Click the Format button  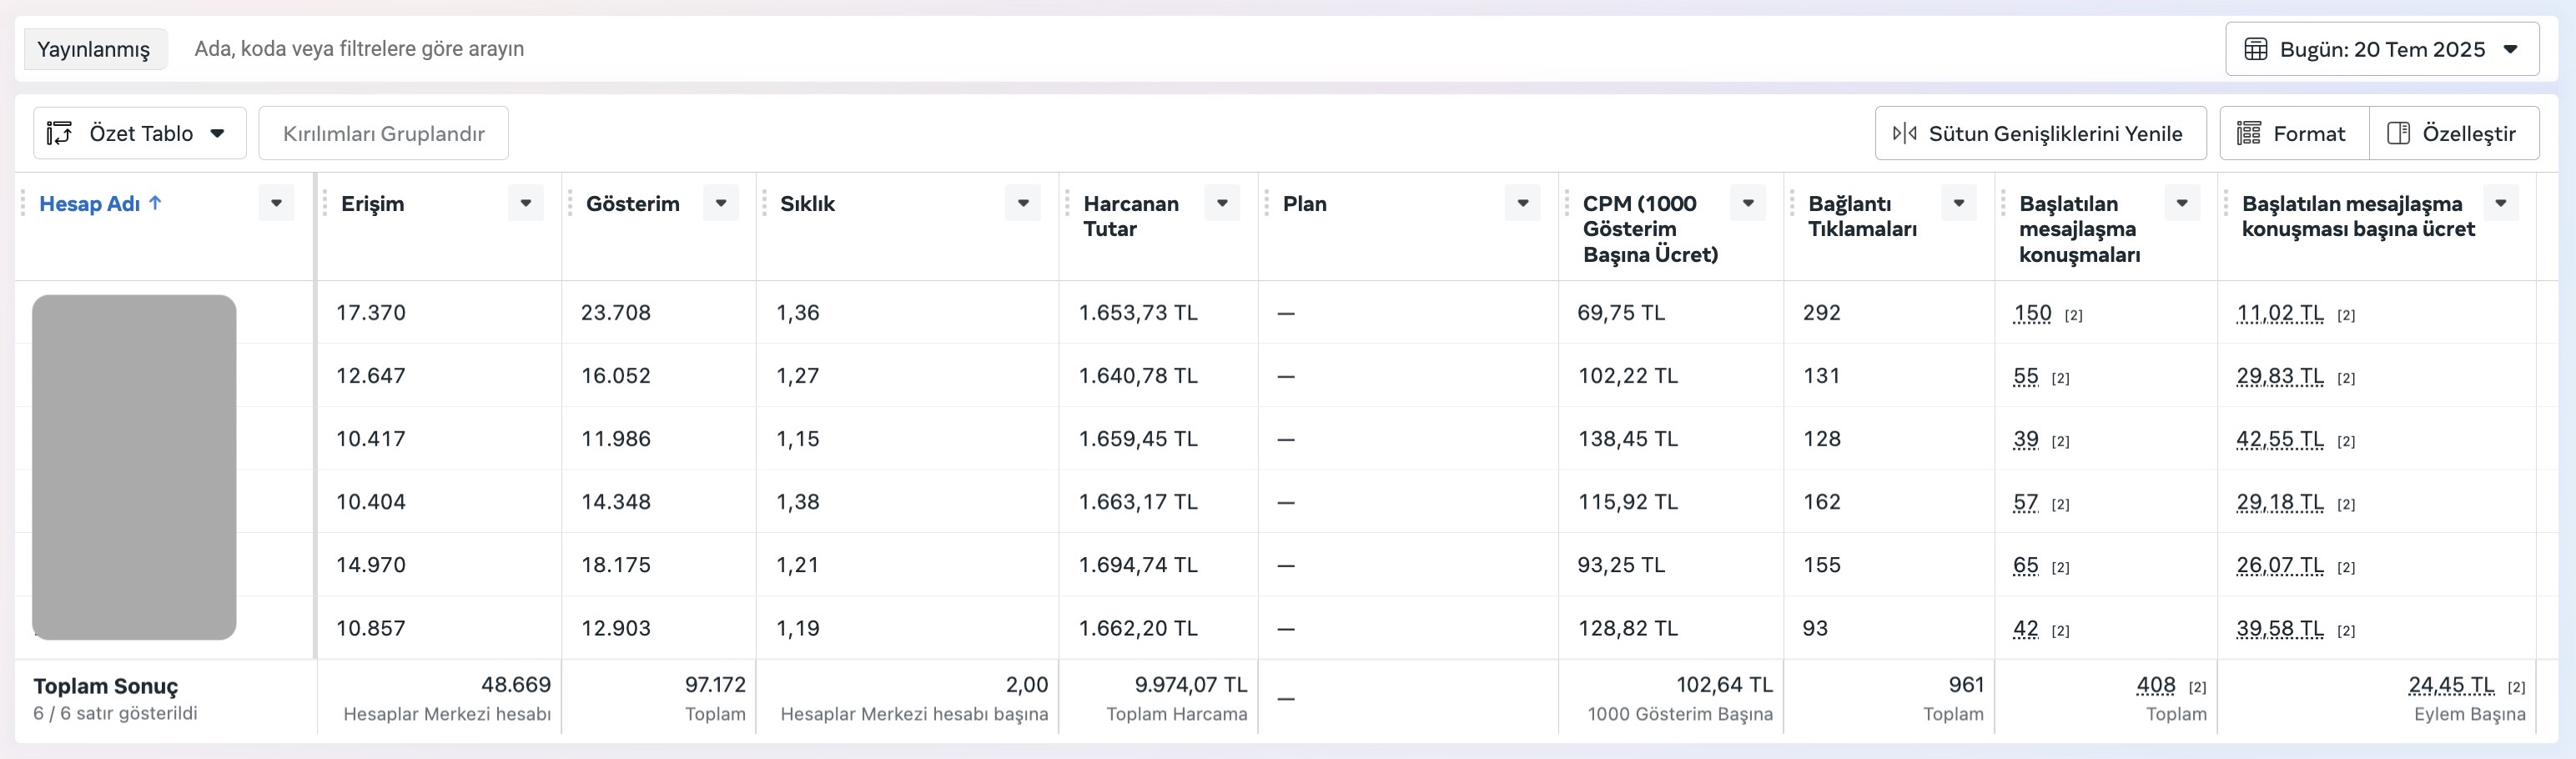[x=2295, y=133]
